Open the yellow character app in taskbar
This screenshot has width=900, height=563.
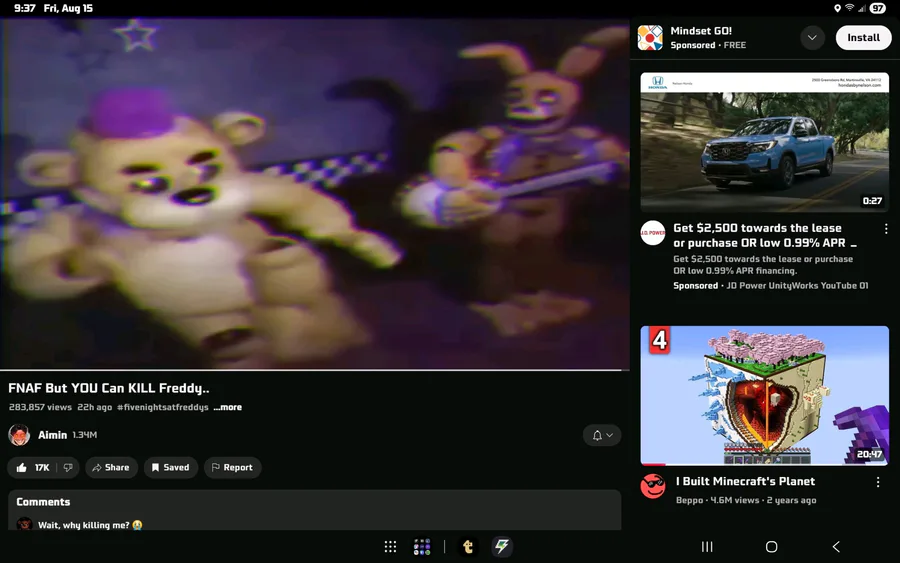(x=468, y=547)
